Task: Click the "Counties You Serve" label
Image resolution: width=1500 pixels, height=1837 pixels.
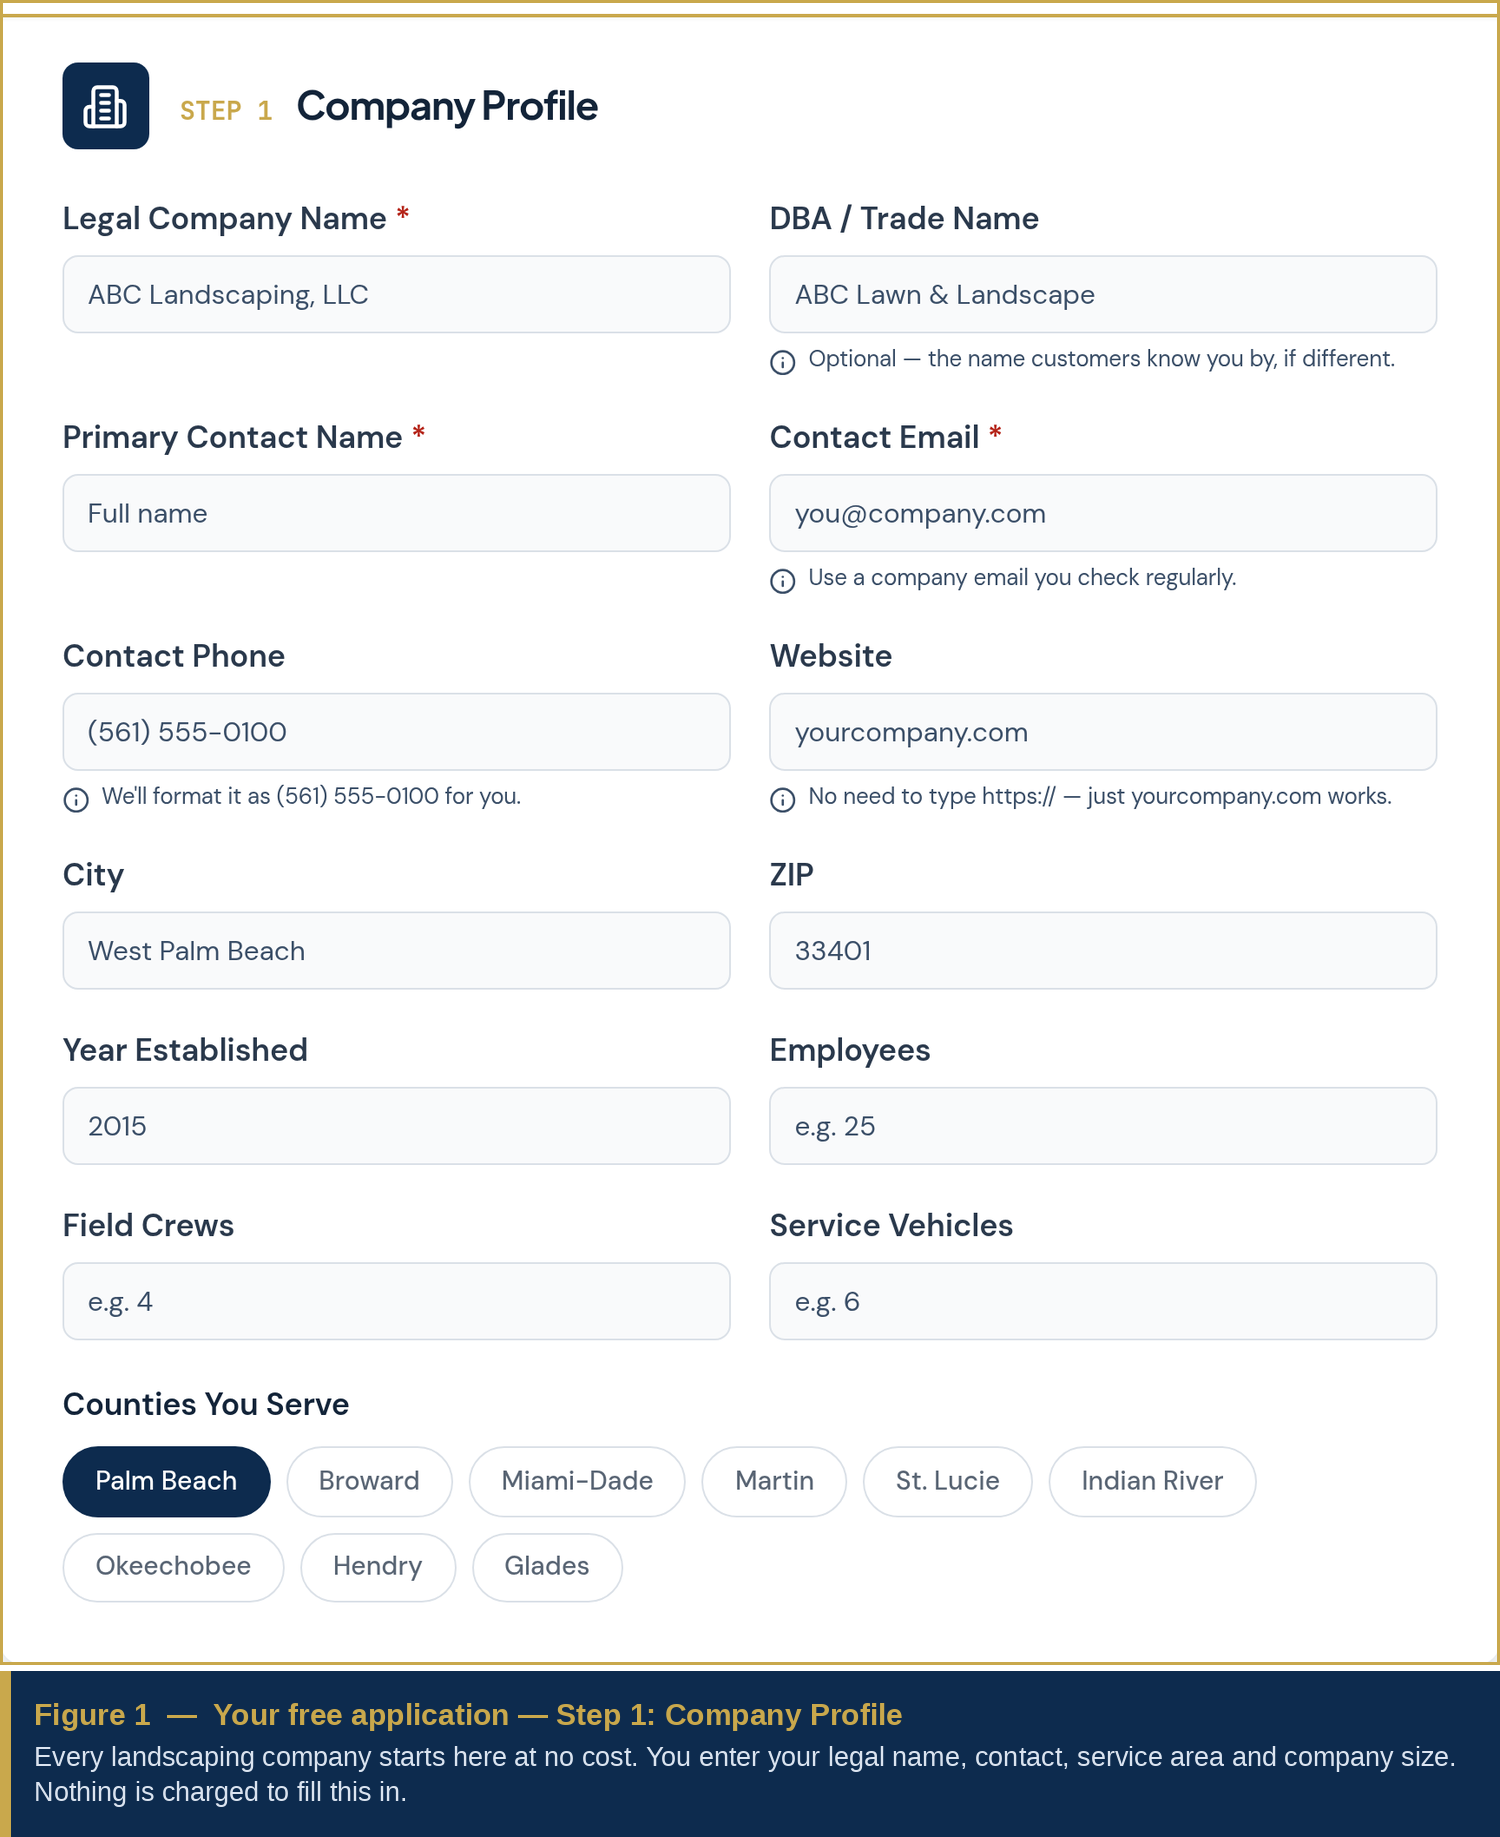Action: (x=206, y=1404)
